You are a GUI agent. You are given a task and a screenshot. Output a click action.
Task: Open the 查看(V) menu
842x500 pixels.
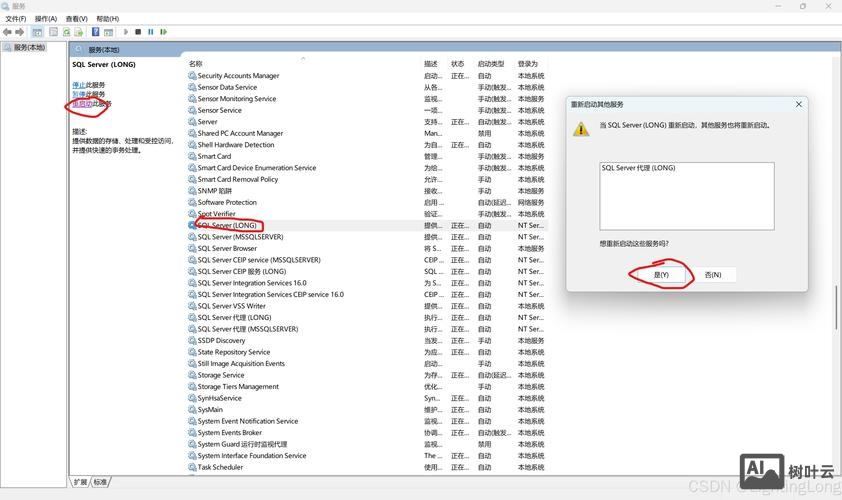(x=76, y=19)
